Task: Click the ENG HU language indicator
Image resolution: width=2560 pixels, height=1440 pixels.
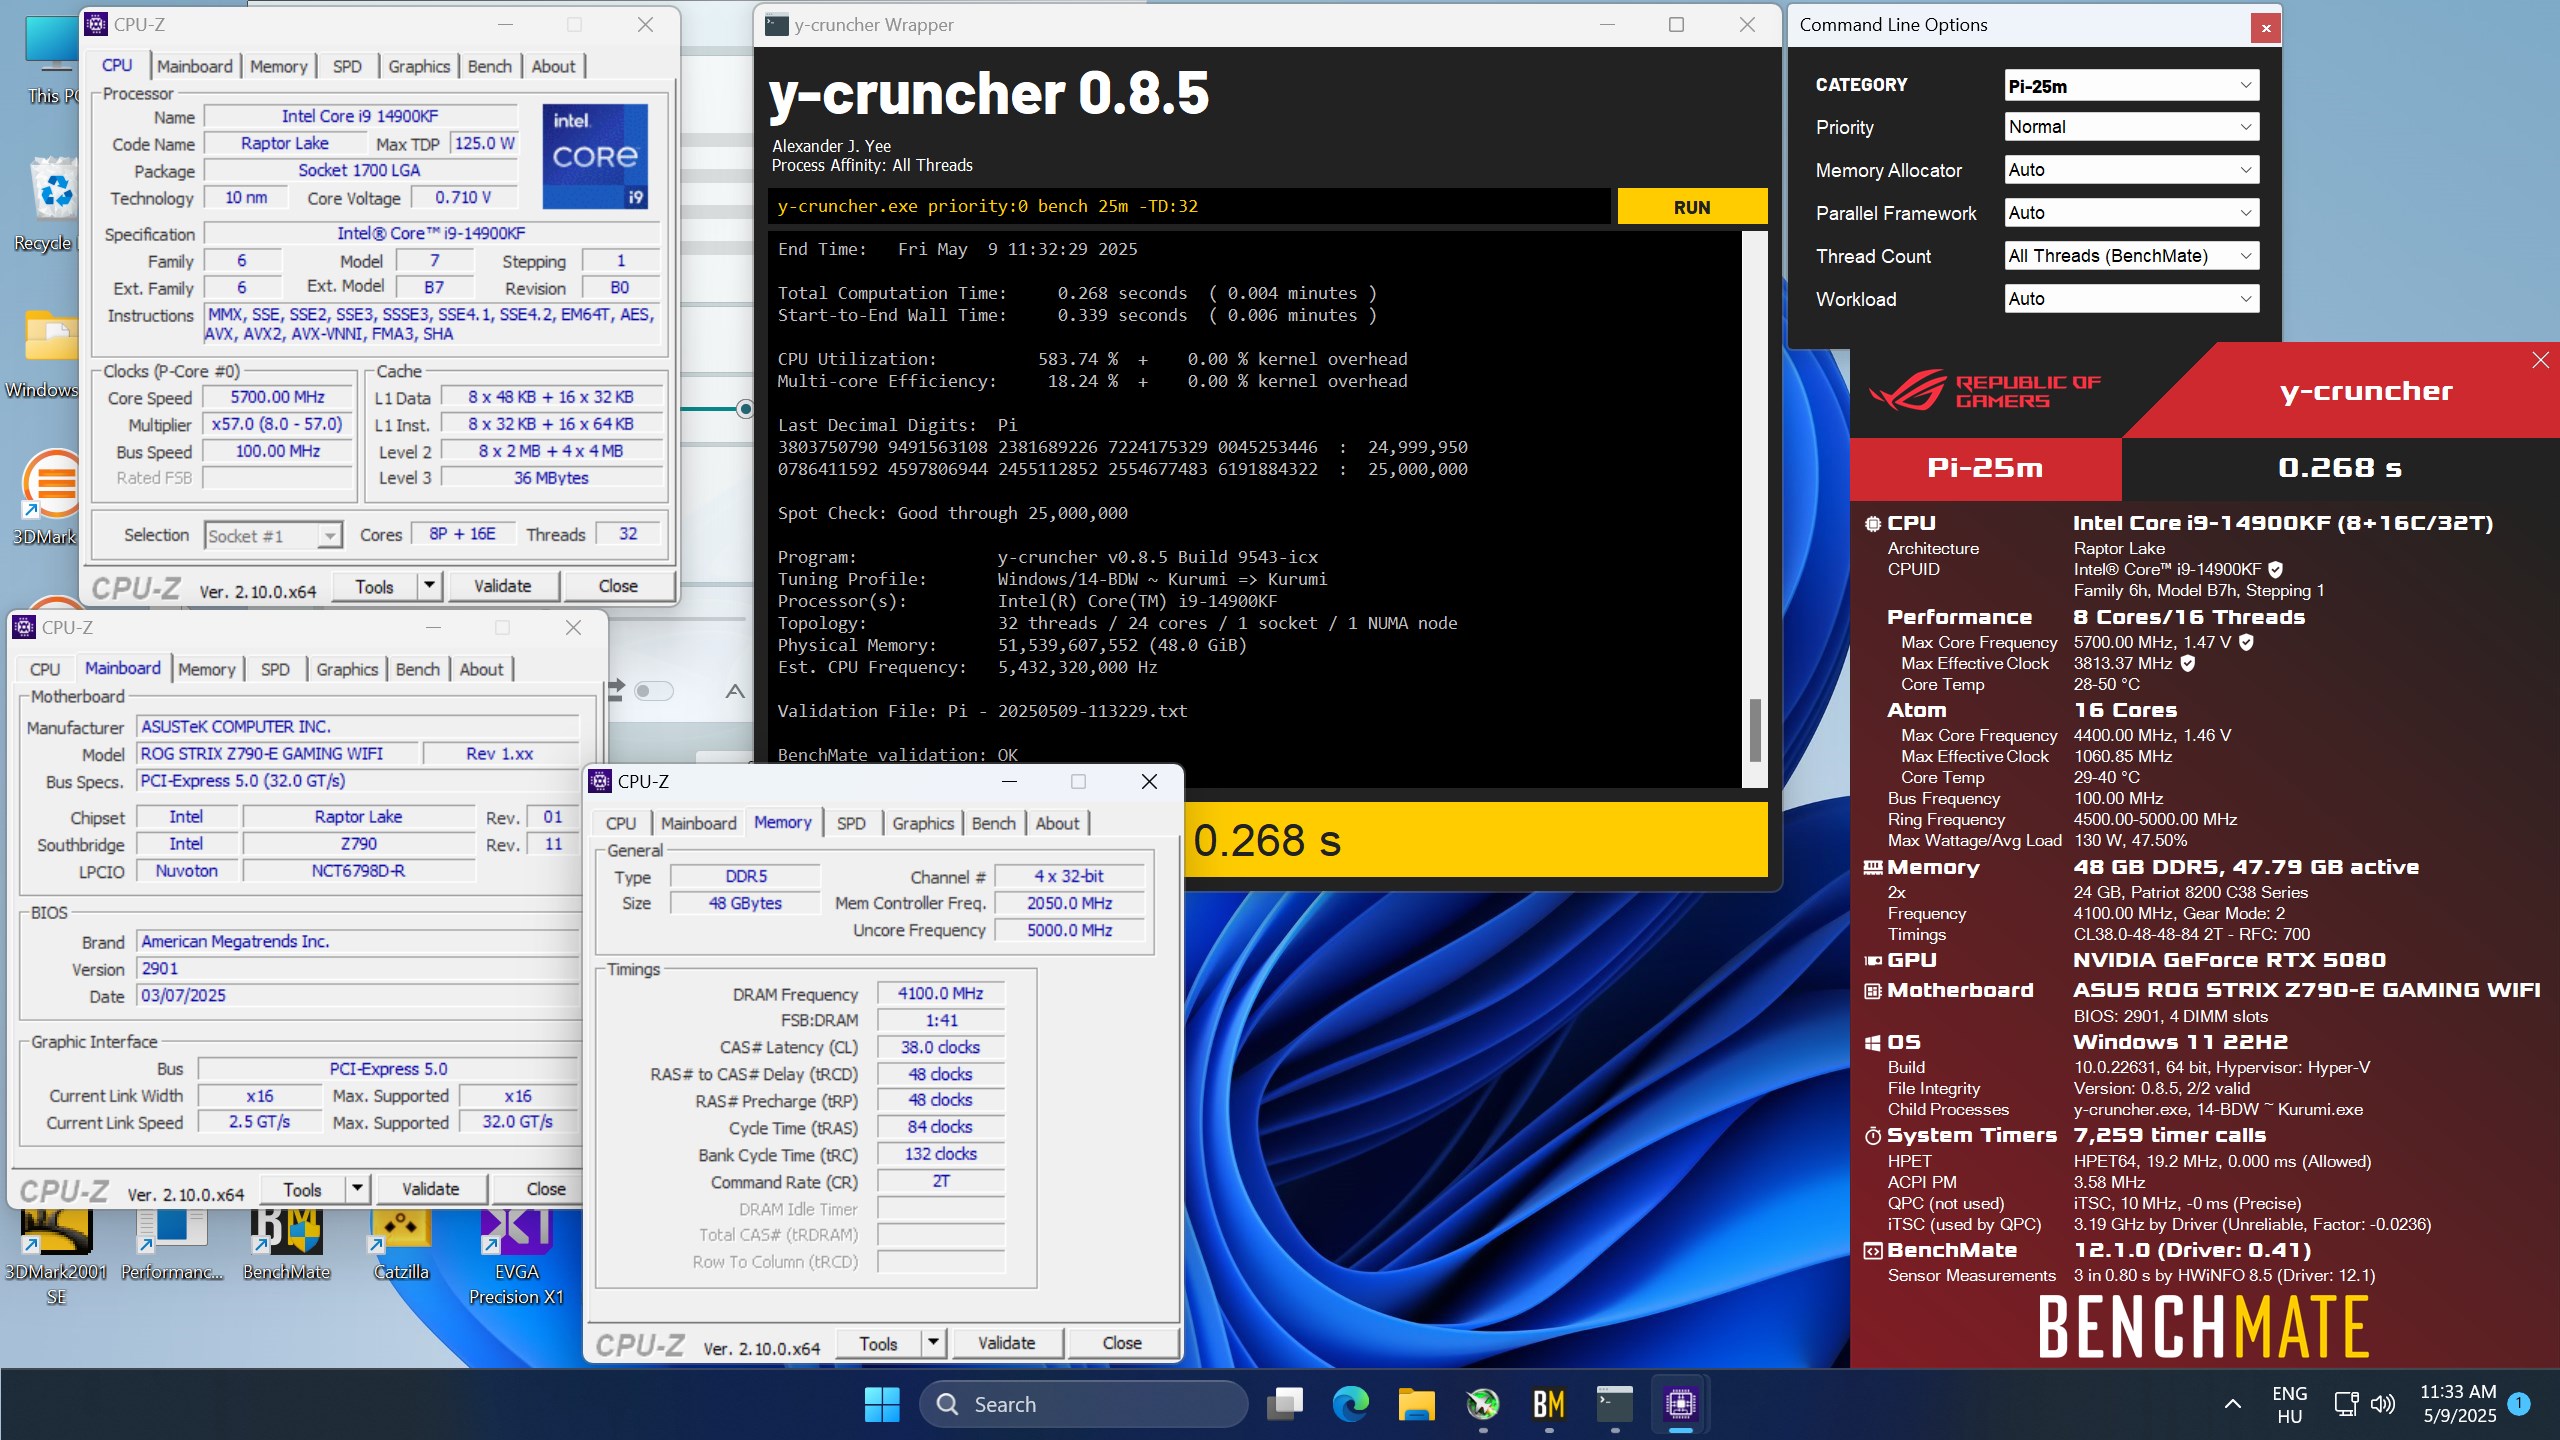Action: tap(2289, 1404)
